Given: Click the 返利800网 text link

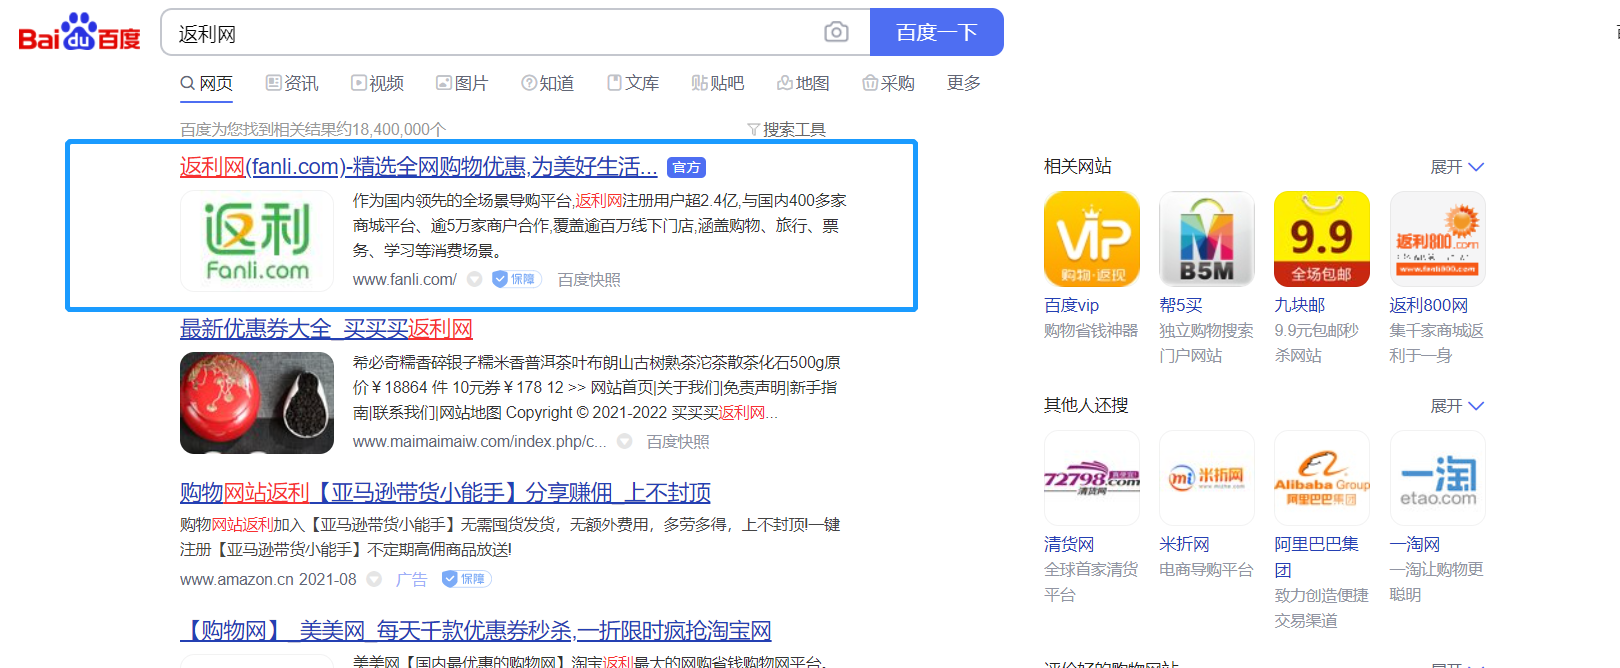Looking at the screenshot, I should (1429, 306).
